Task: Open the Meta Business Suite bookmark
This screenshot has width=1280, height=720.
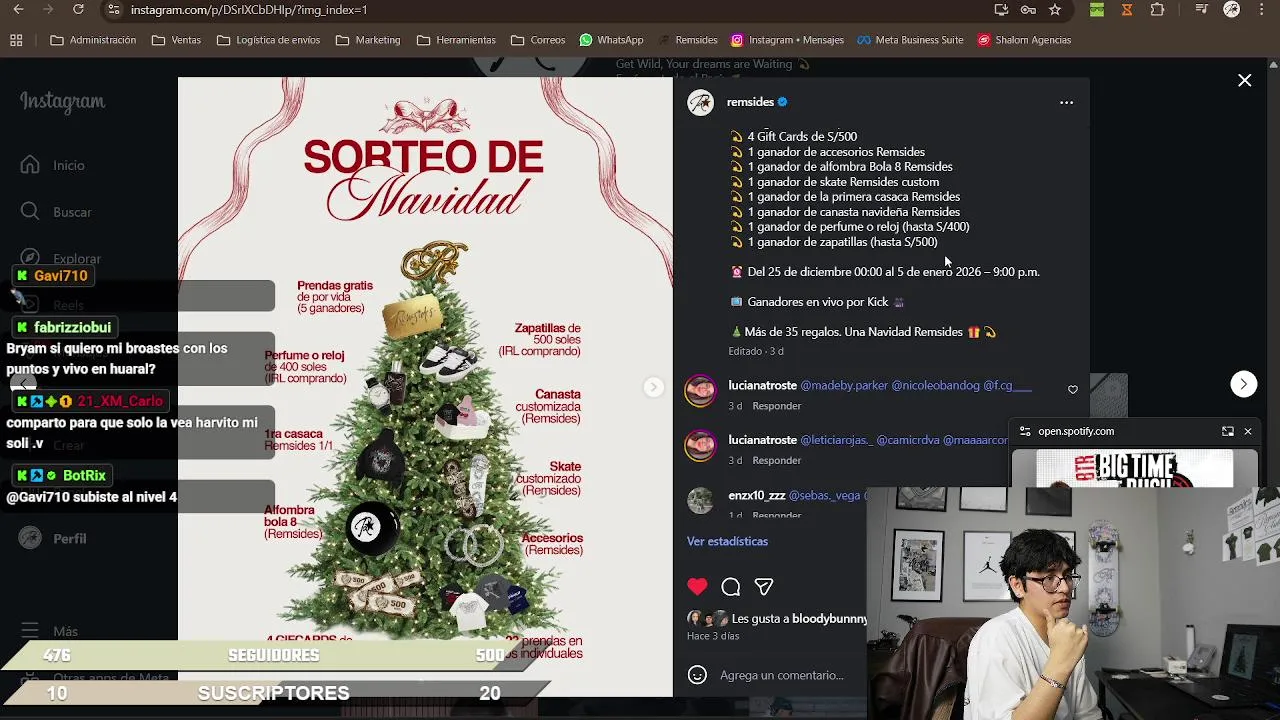Action: pyautogui.click(x=909, y=40)
